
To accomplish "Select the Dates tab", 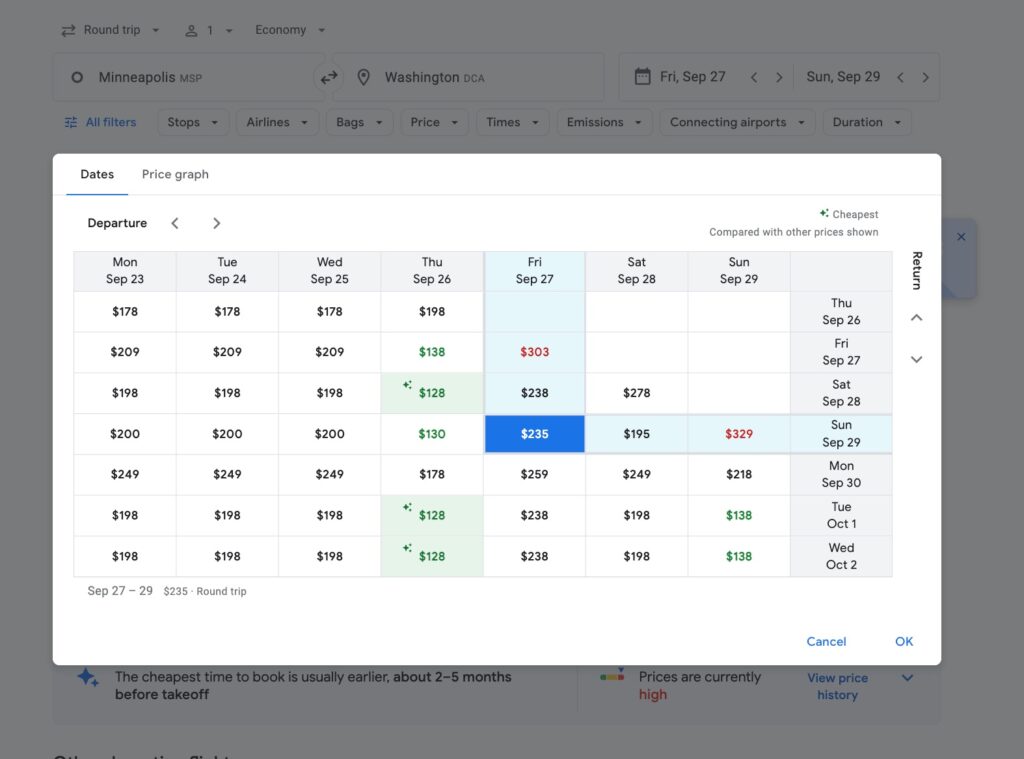I will pos(97,174).
